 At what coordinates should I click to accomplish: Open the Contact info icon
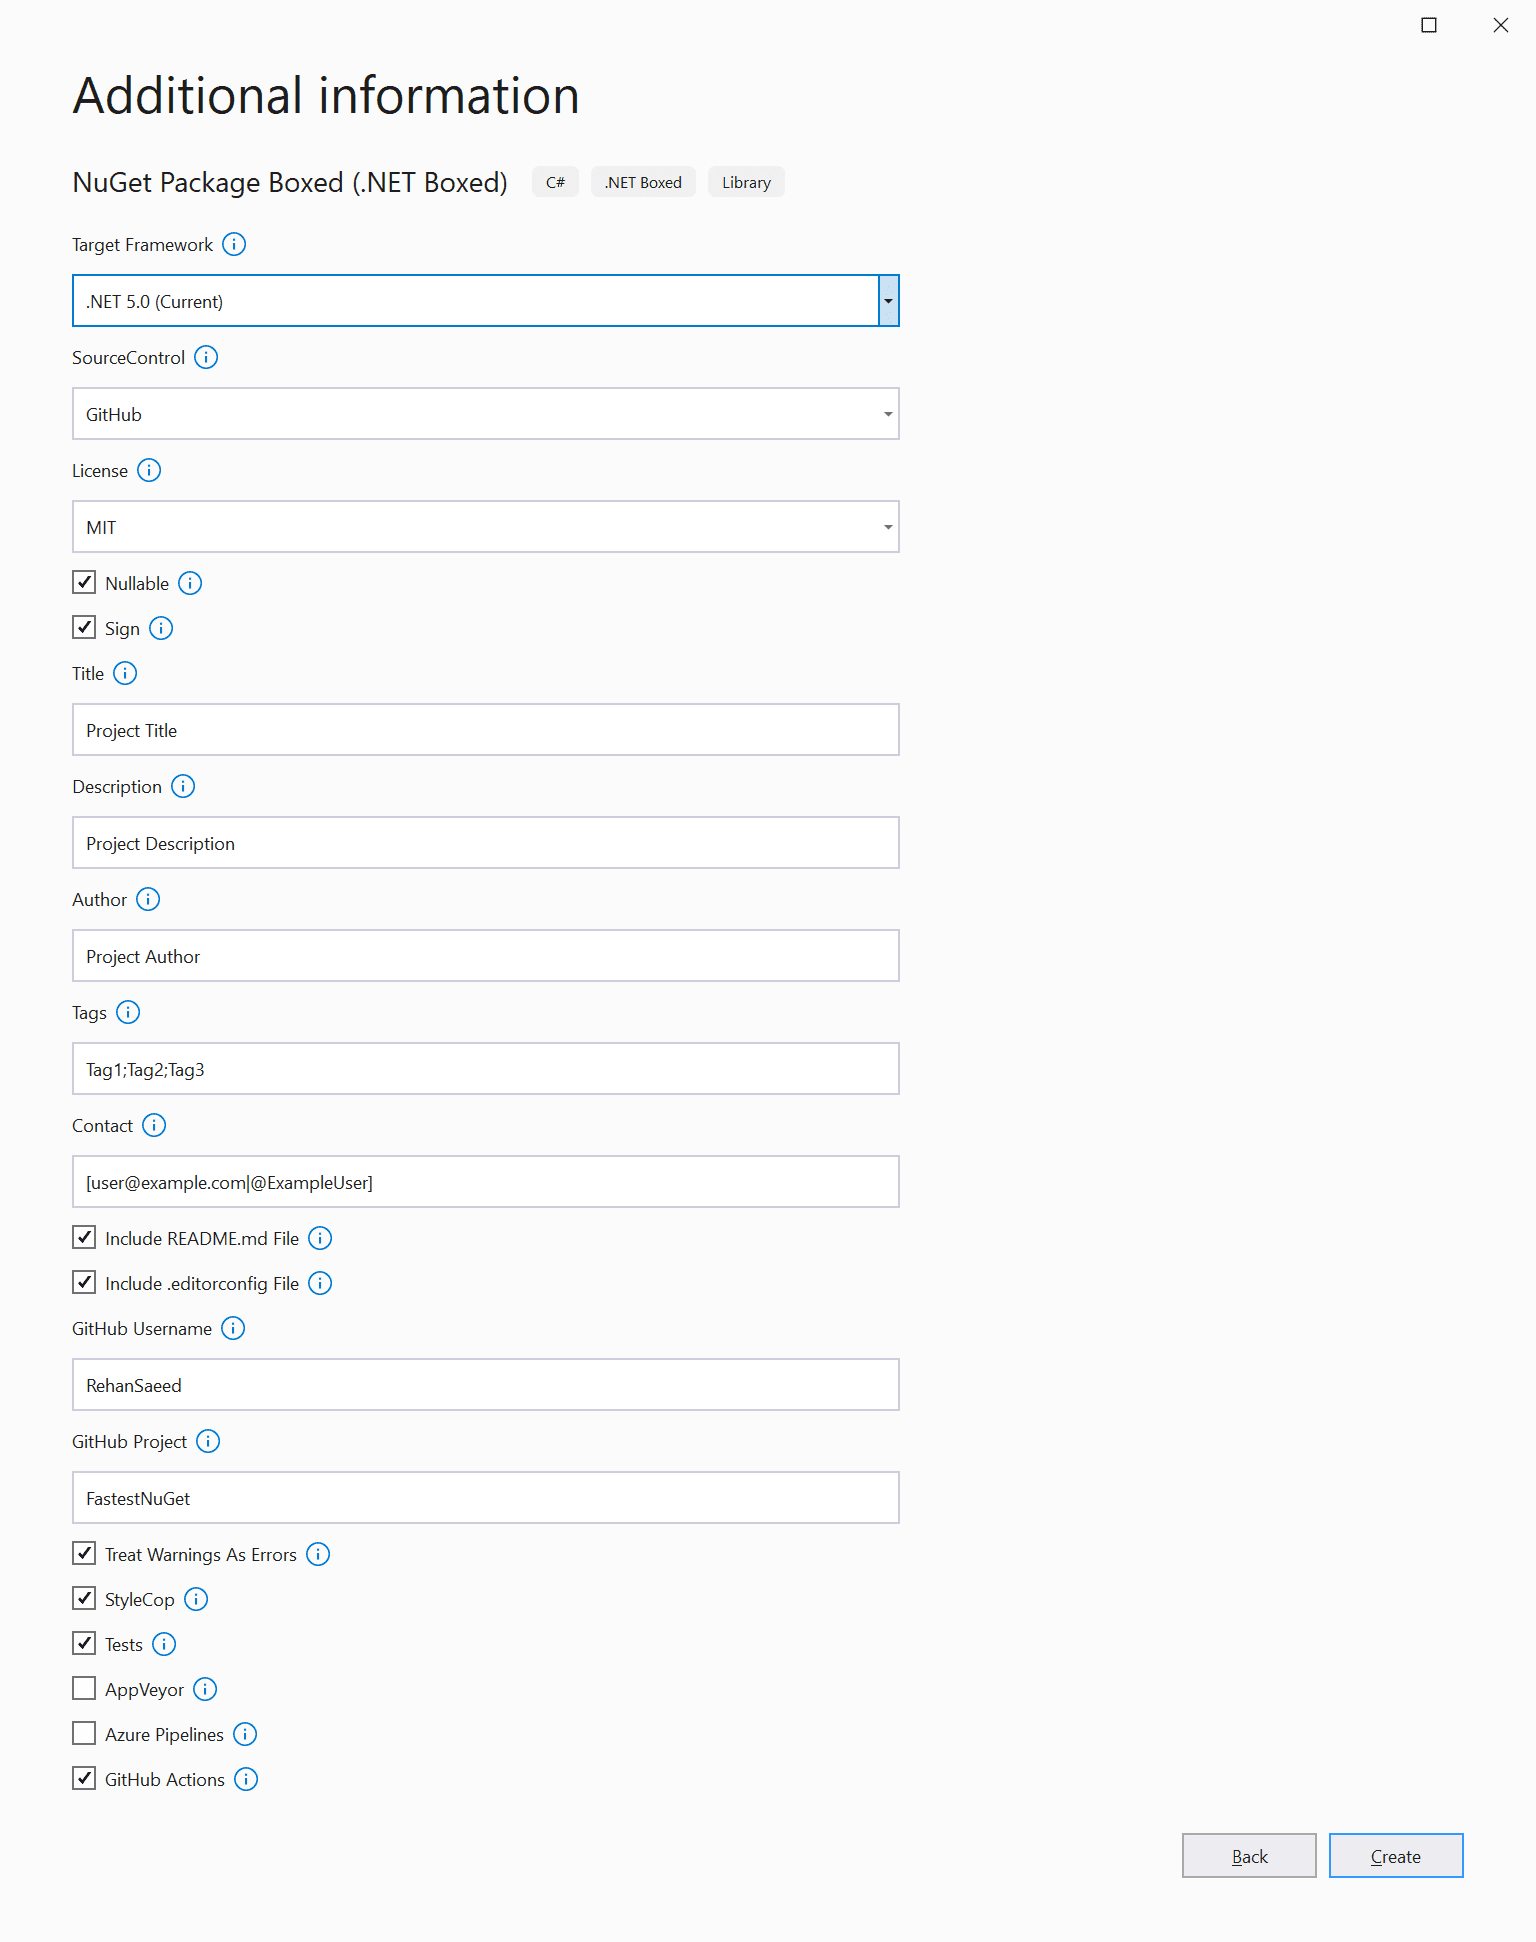coord(154,1125)
